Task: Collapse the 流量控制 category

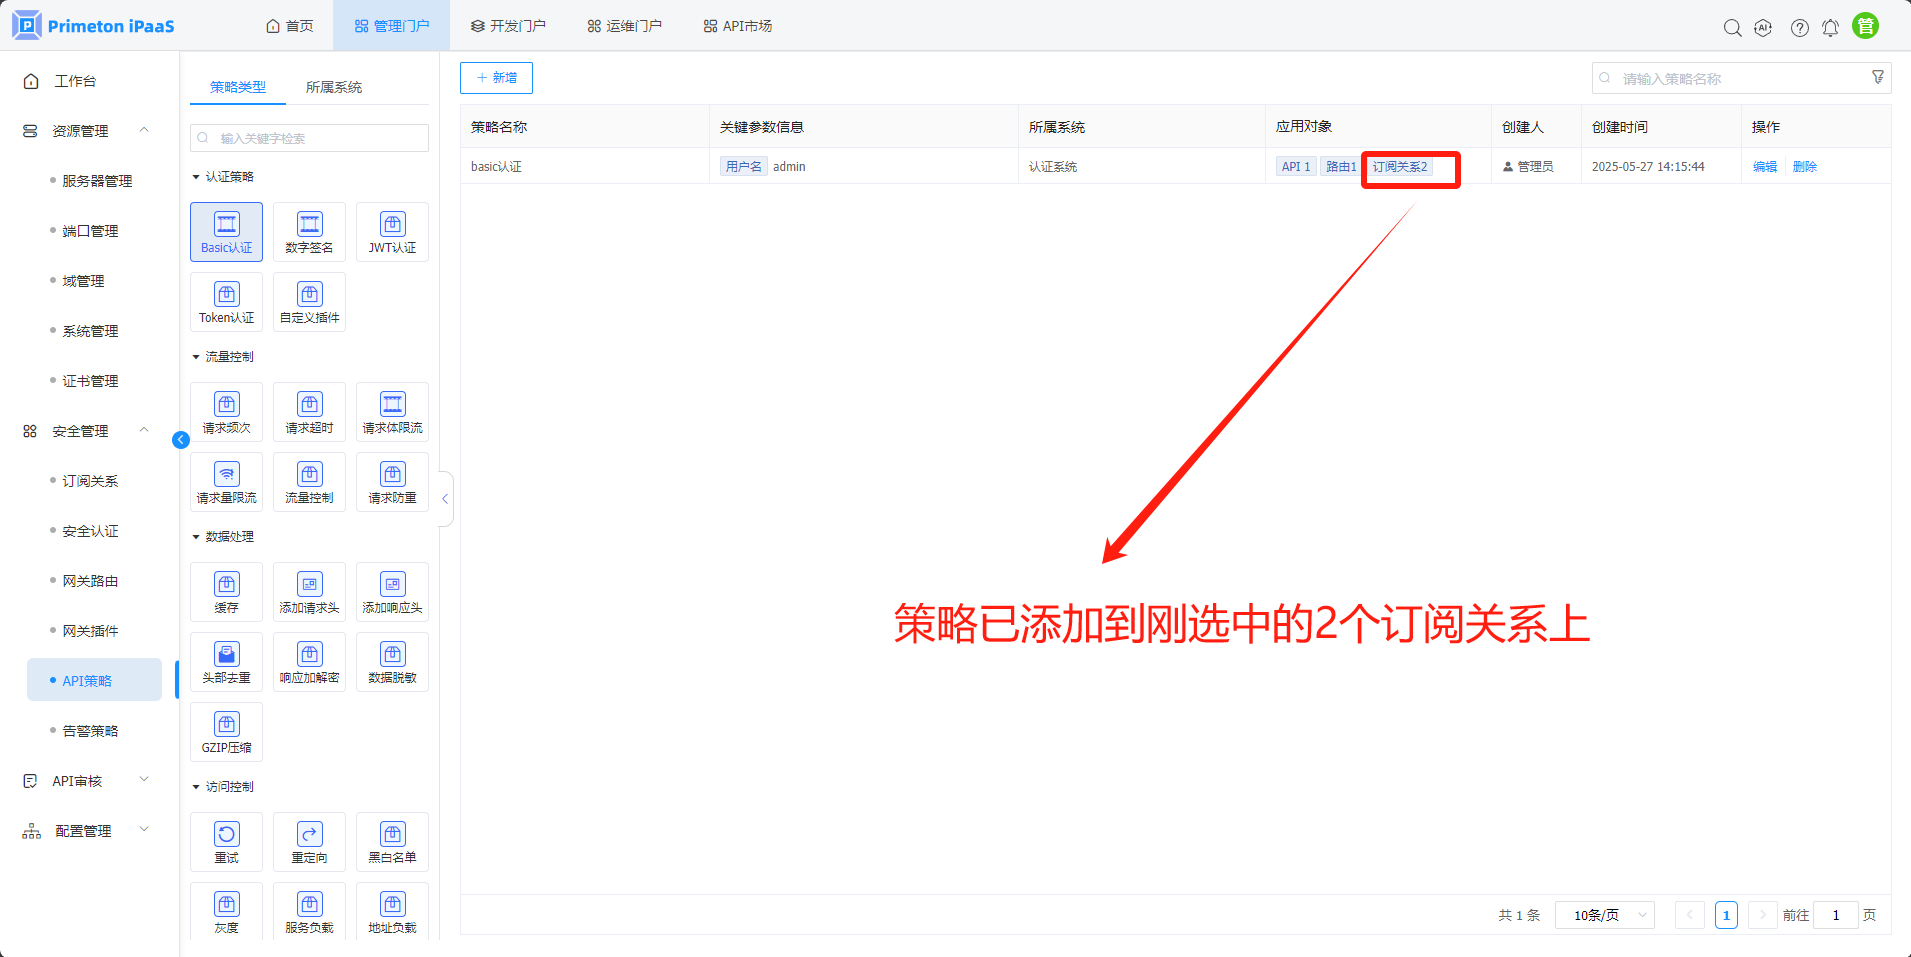Action: pyautogui.click(x=196, y=357)
